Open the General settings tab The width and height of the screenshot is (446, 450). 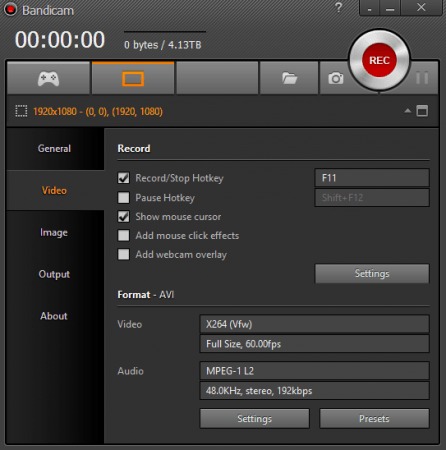(54, 149)
